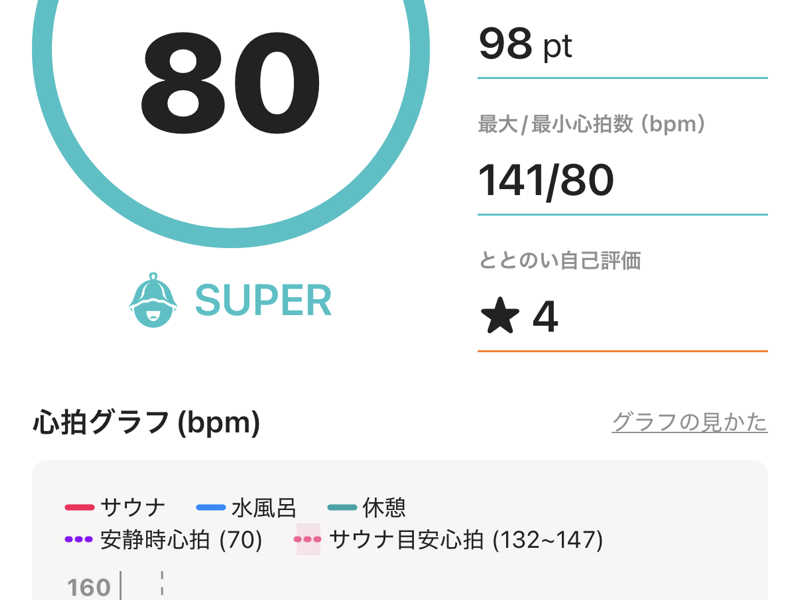Select the 休憩 legend text
800x600 pixels.
[384, 507]
